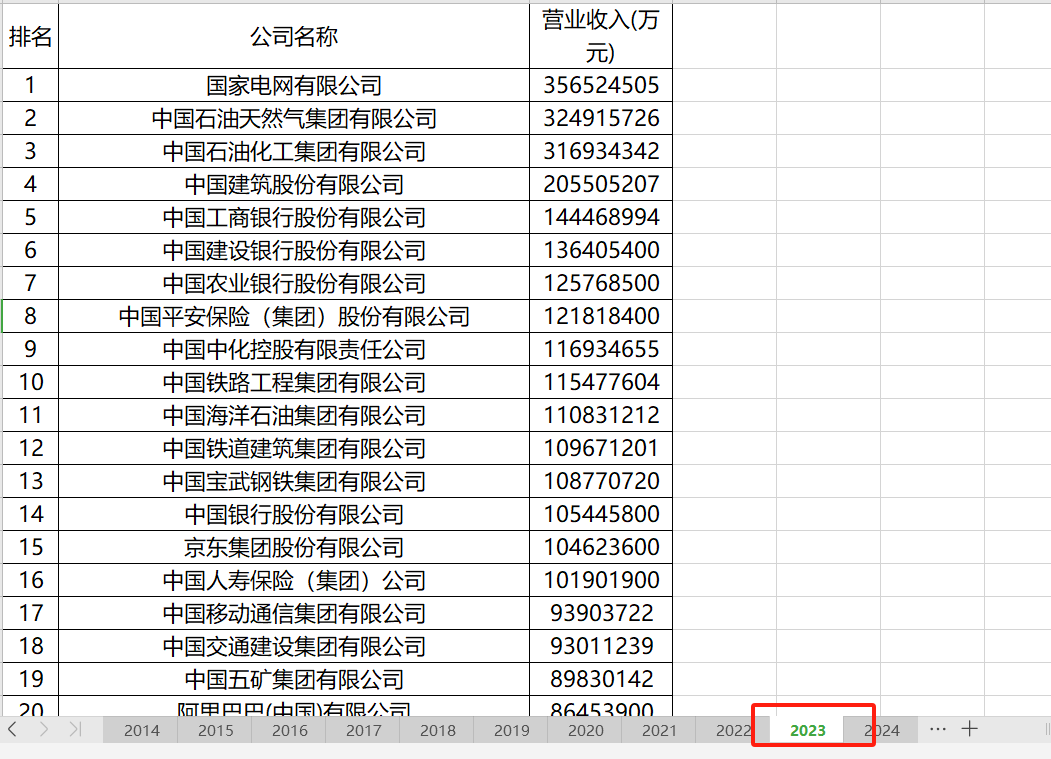The height and width of the screenshot is (759, 1051).
Task: Go to the 2022 sheet tab
Action: point(732,730)
